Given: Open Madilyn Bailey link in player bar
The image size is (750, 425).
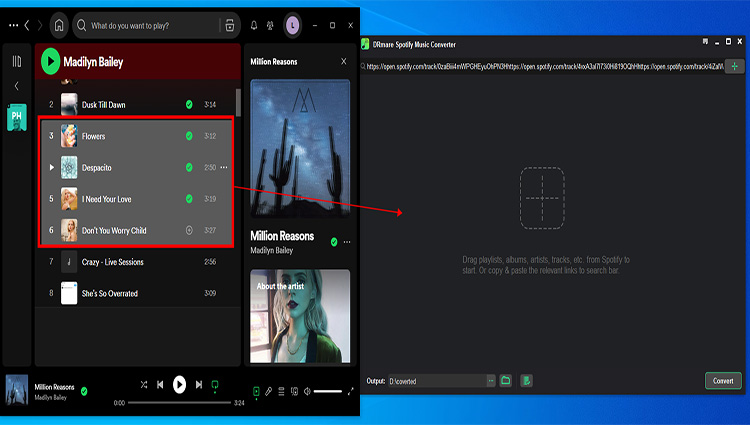Looking at the screenshot, I should pos(51,397).
